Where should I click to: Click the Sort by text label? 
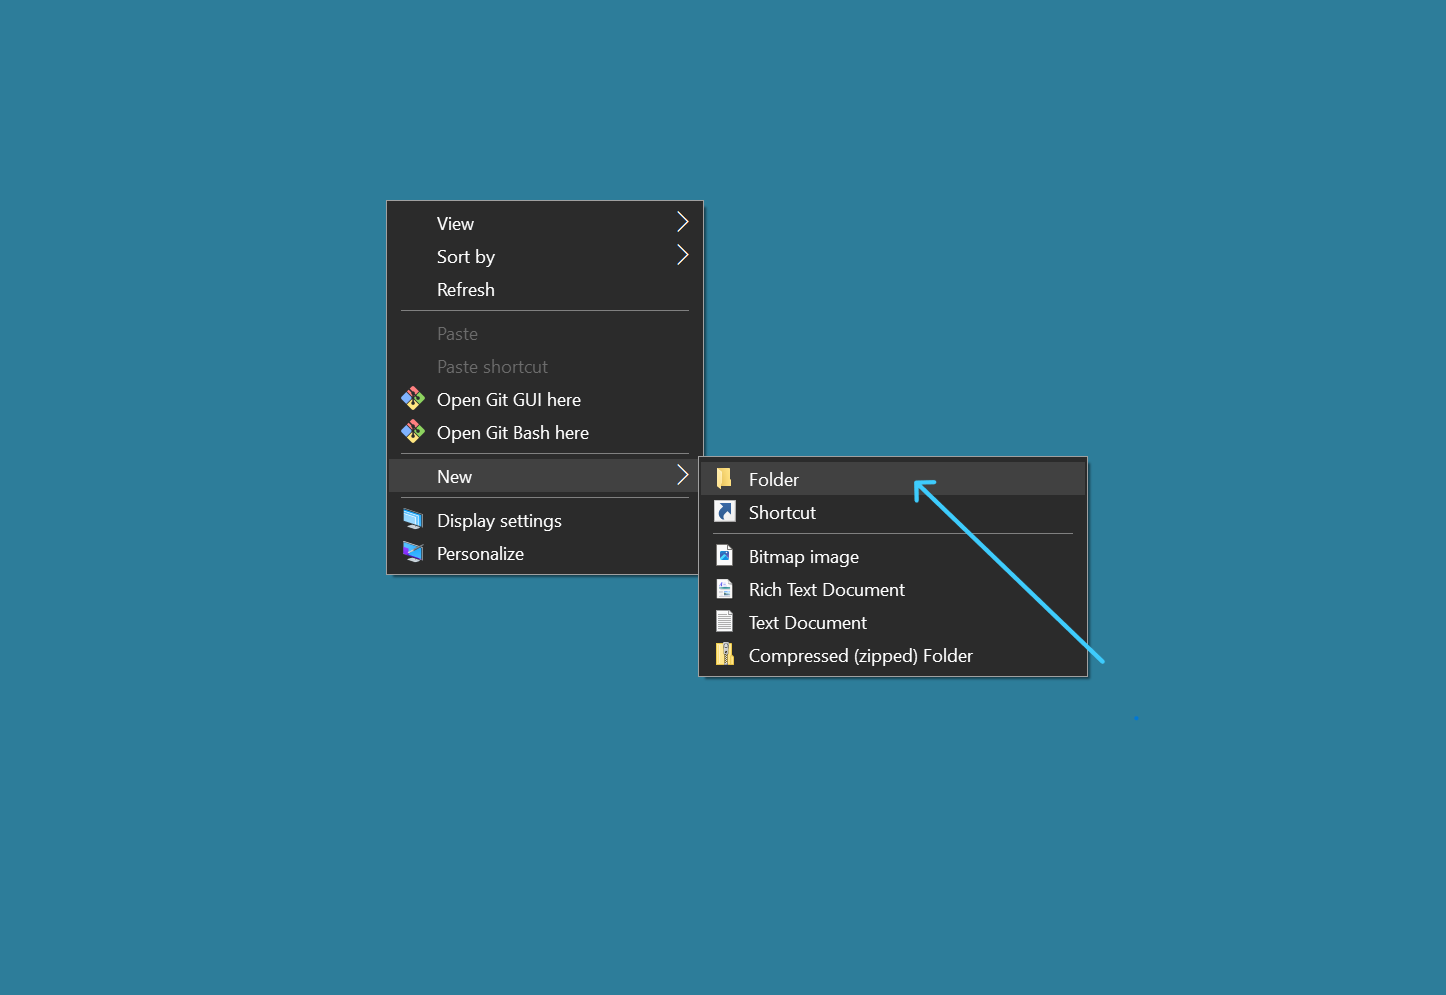(x=466, y=257)
